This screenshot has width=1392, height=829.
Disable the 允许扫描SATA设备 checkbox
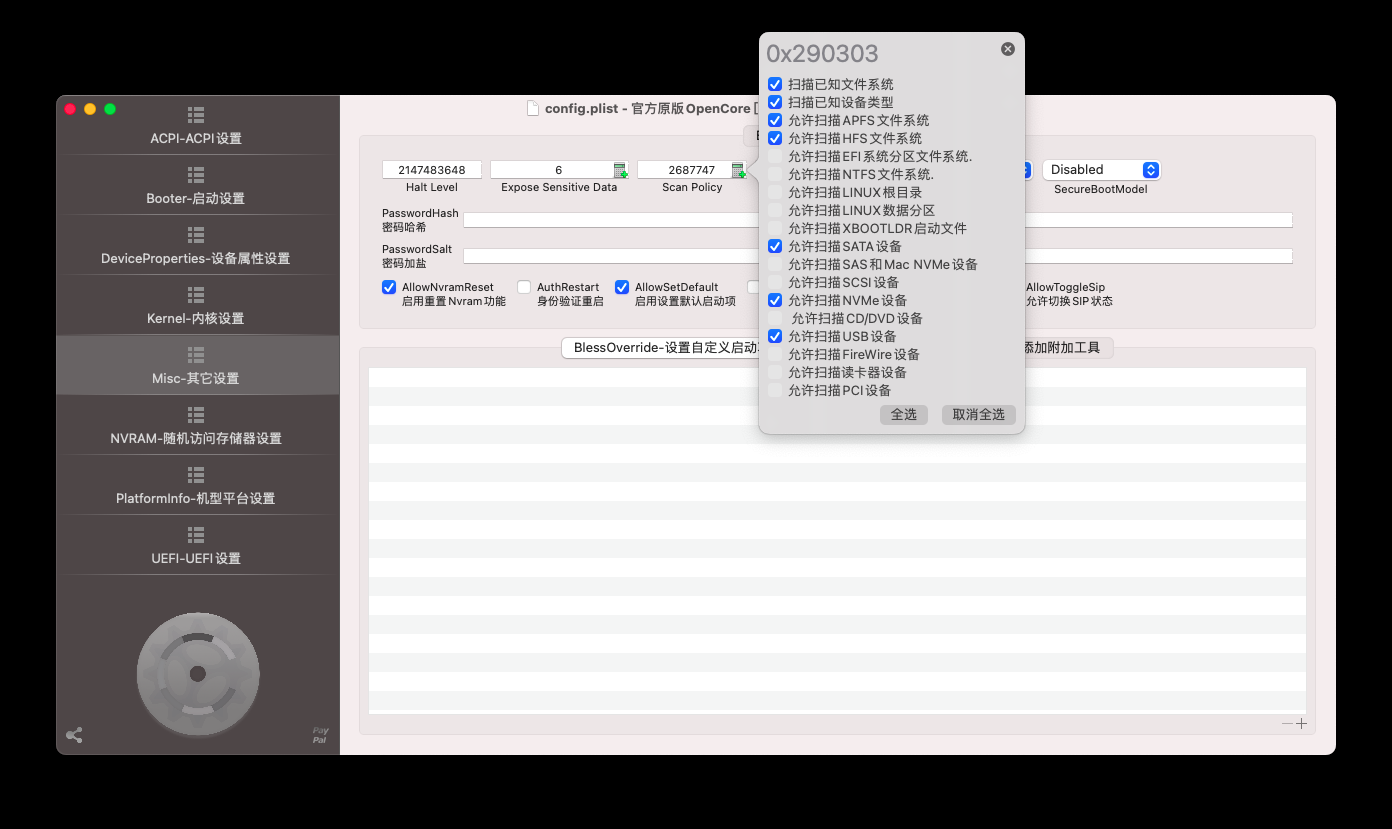coord(775,246)
